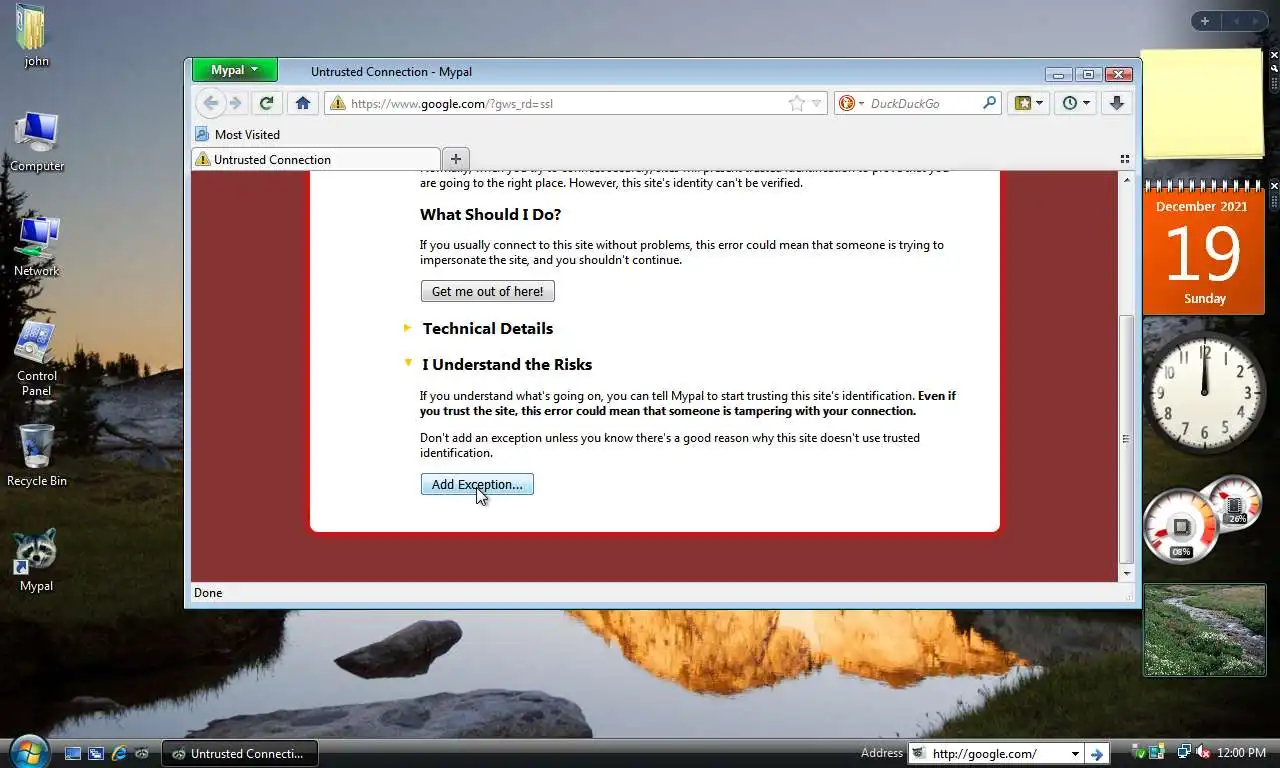Viewport: 1280px width, 768px height.
Task: Open the Downloads arrow button
Action: click(1117, 103)
